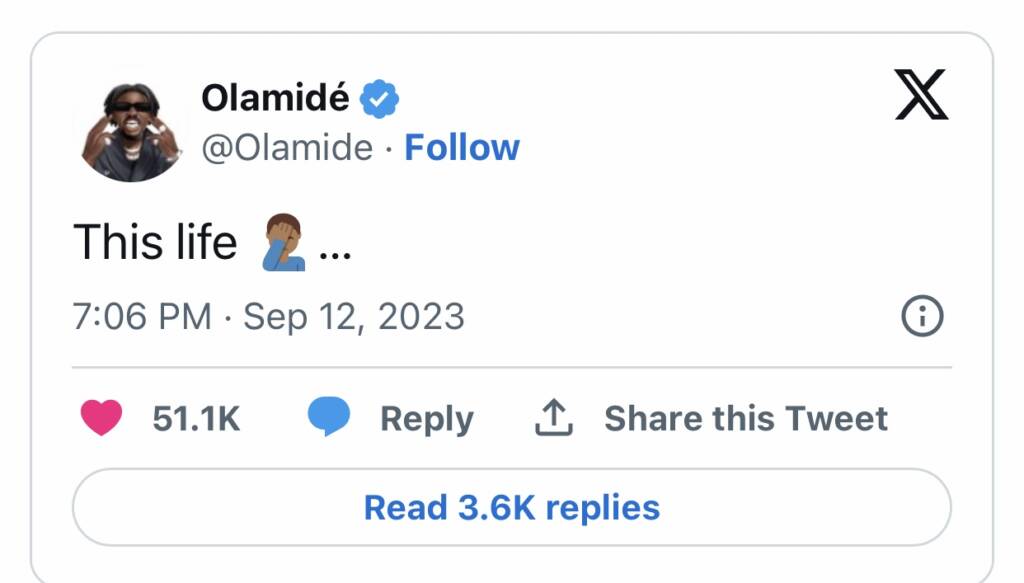Select Share this Tweet

745,418
